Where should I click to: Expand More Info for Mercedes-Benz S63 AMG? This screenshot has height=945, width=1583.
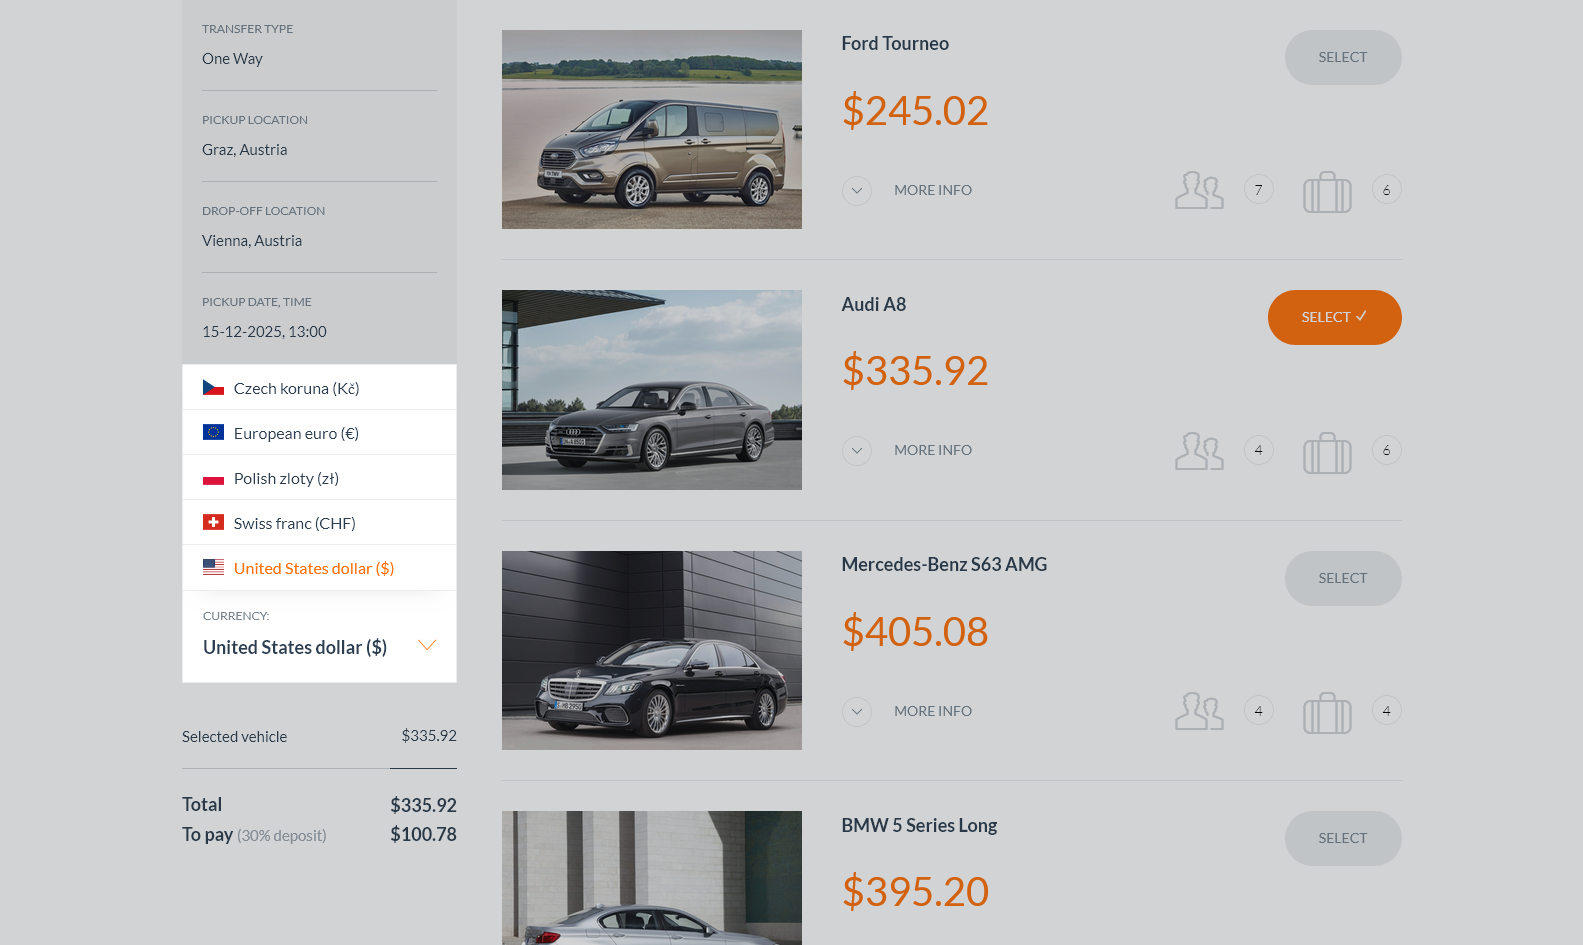[856, 711]
